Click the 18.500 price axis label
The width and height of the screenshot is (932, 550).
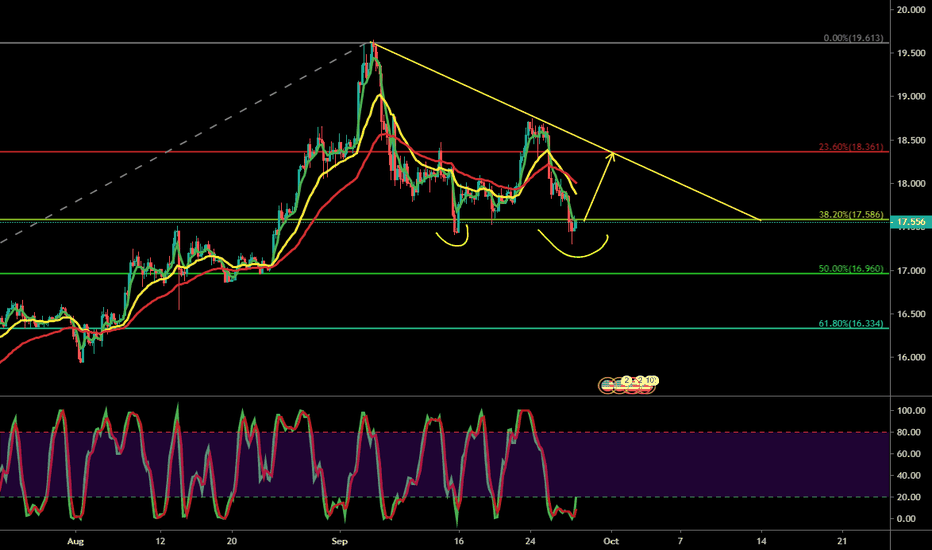911,140
